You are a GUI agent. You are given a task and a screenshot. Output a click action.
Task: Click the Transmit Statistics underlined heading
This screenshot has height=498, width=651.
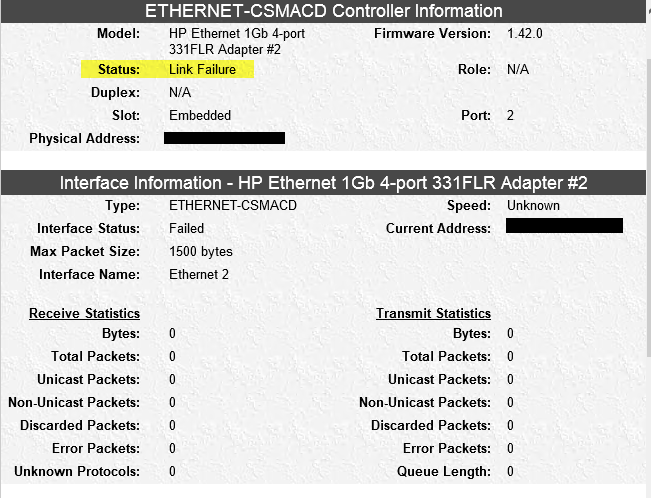click(x=433, y=313)
